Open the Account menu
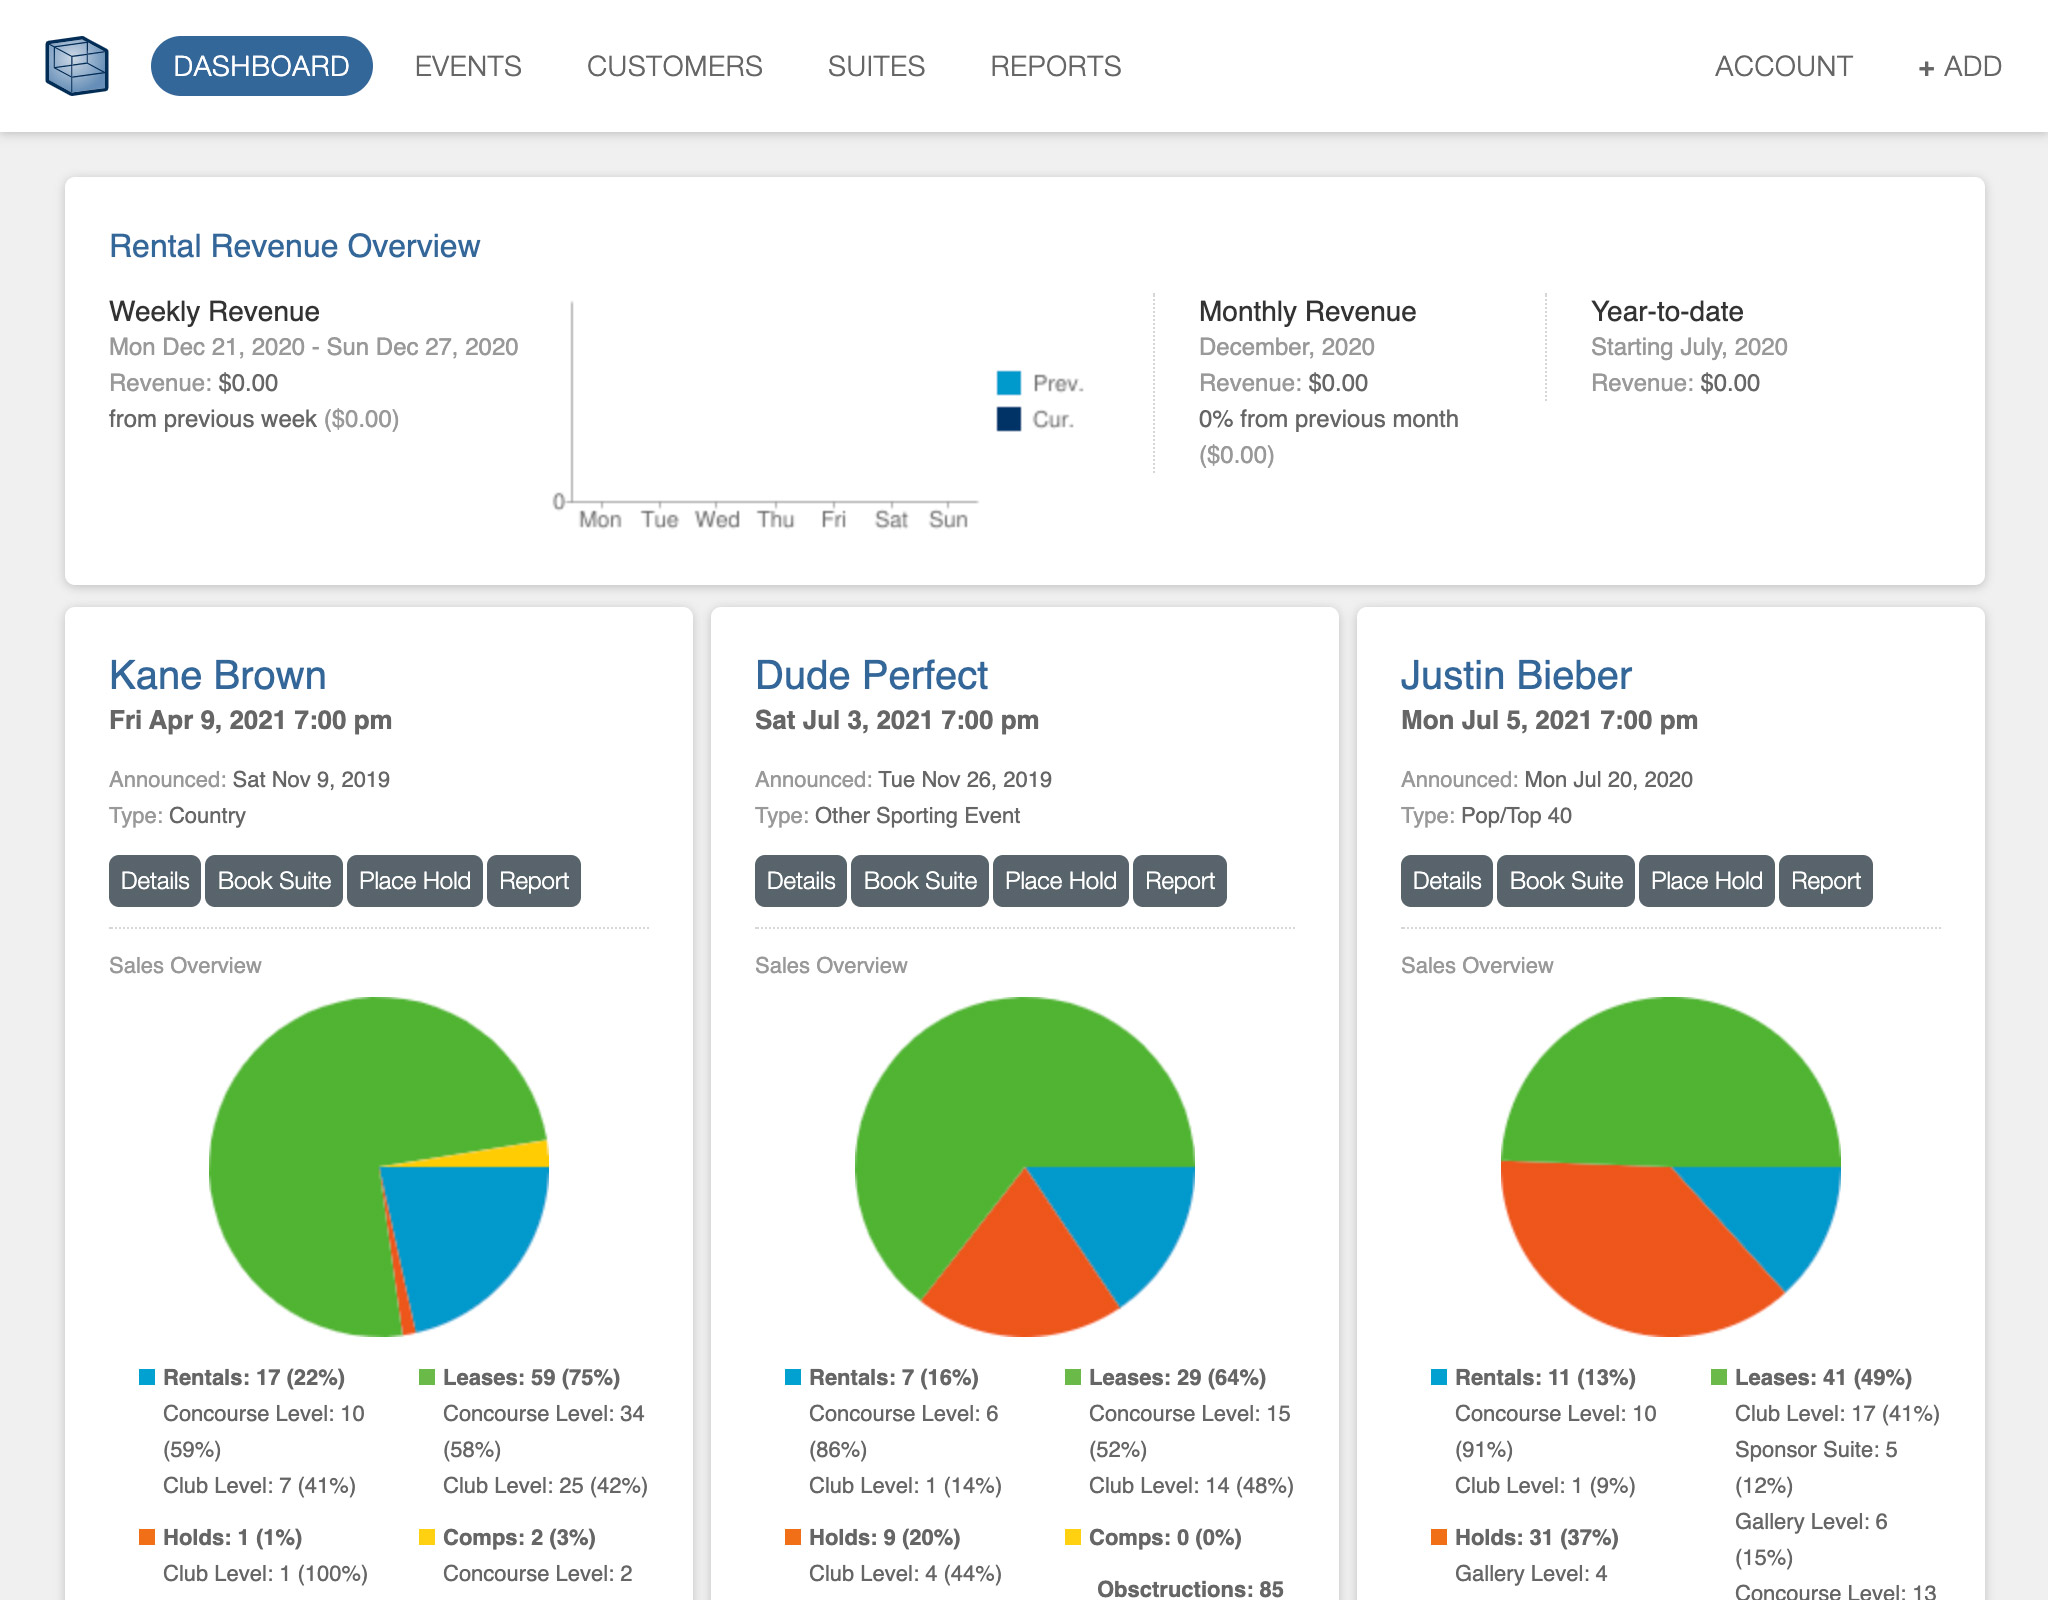This screenshot has height=1600, width=2048. 1784,66
